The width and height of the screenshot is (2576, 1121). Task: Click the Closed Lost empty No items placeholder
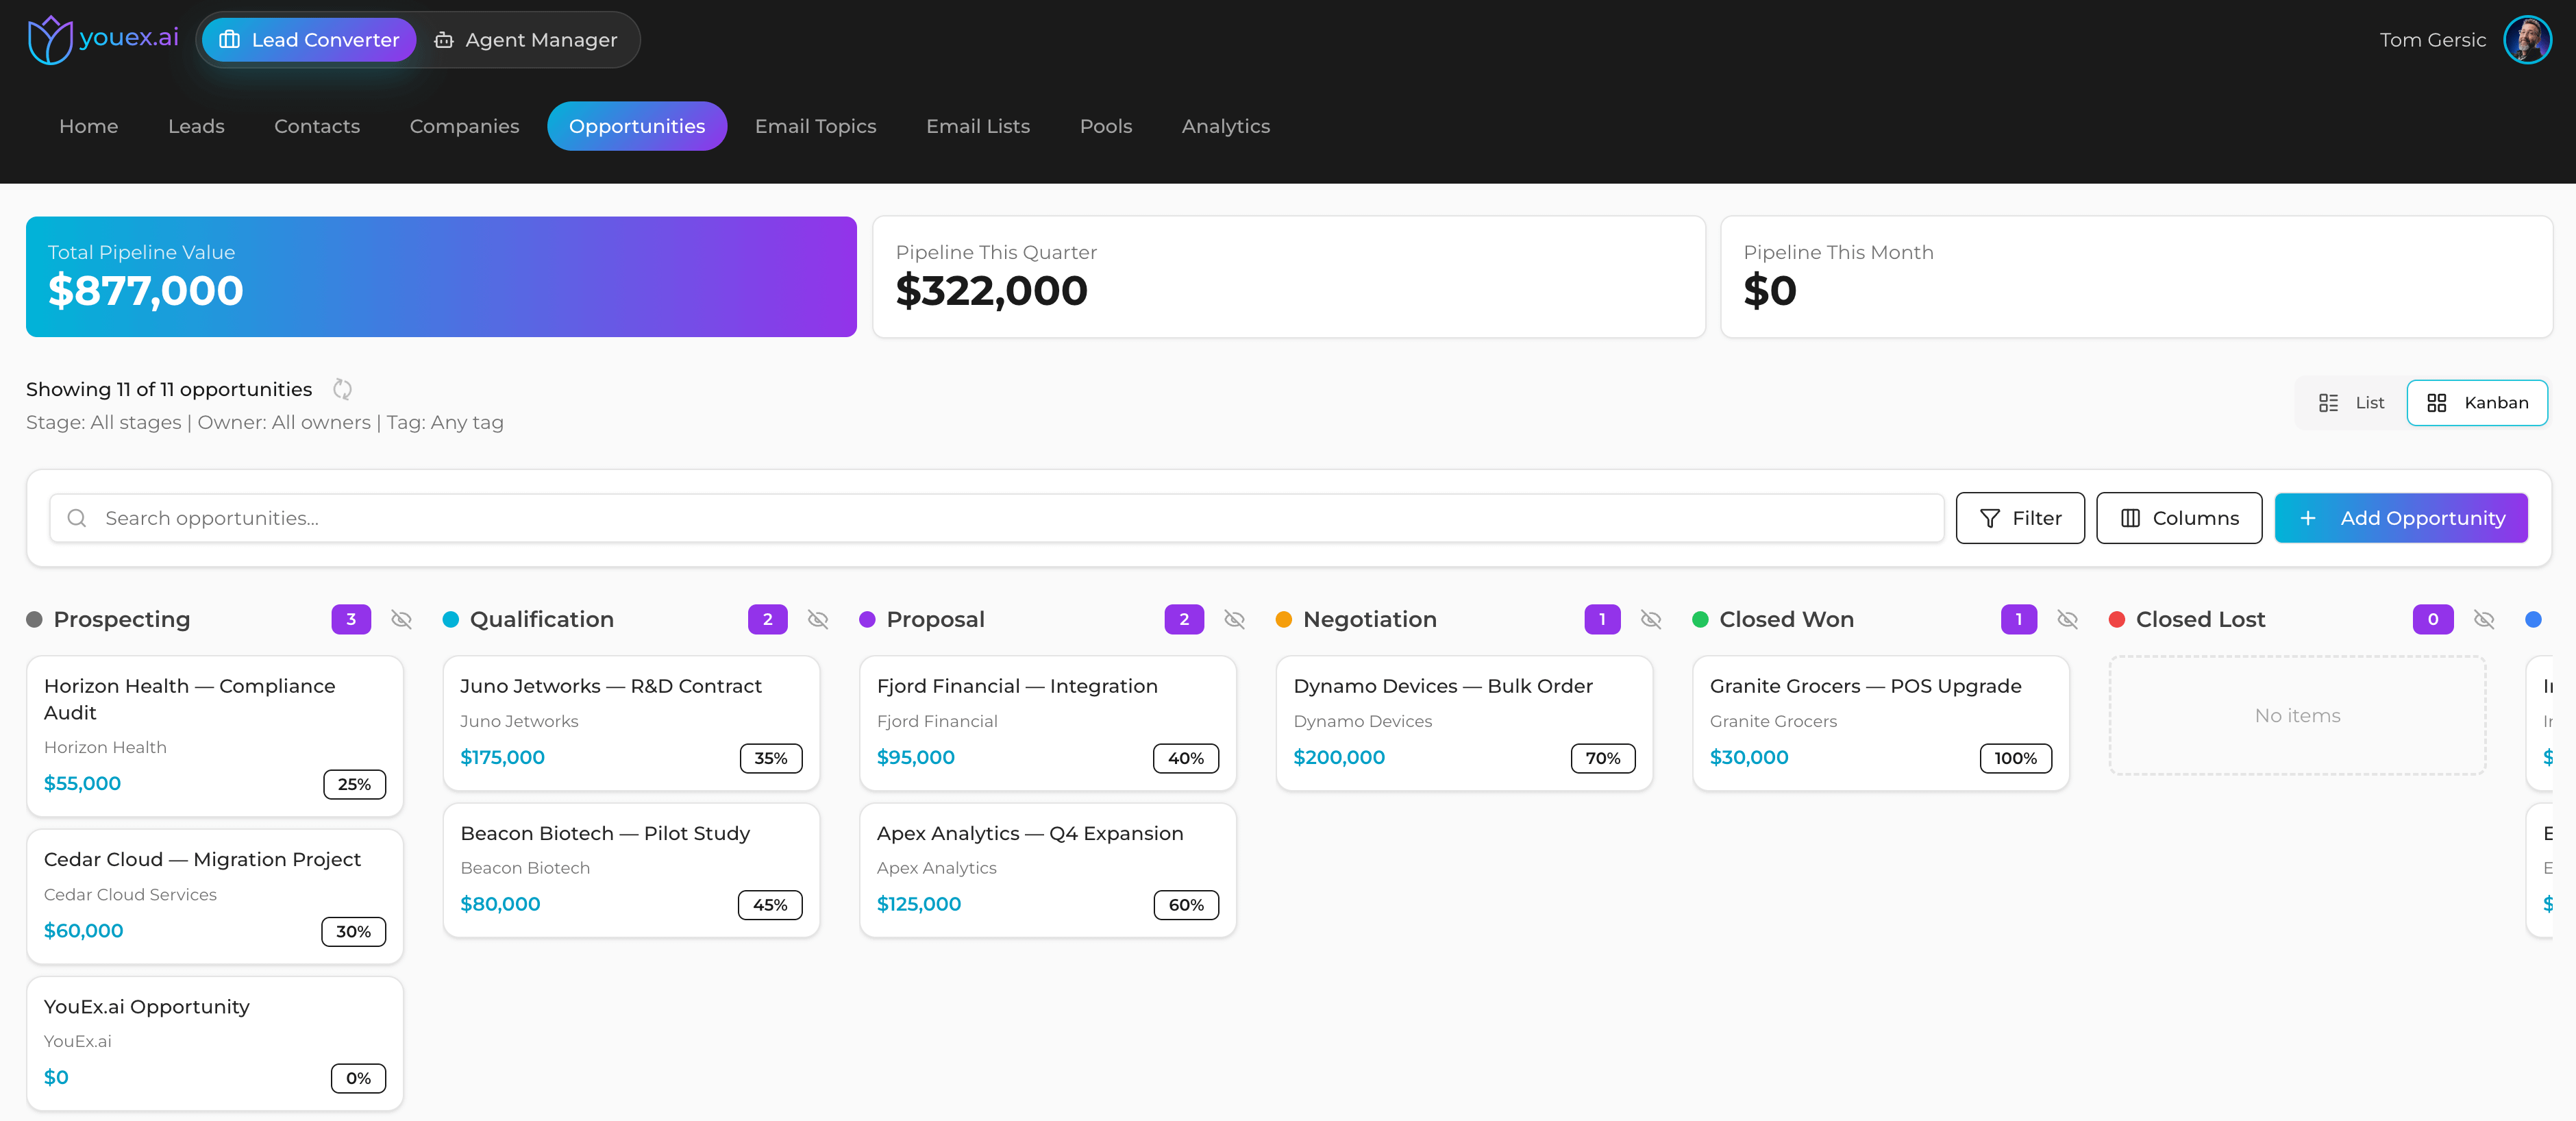point(2297,715)
